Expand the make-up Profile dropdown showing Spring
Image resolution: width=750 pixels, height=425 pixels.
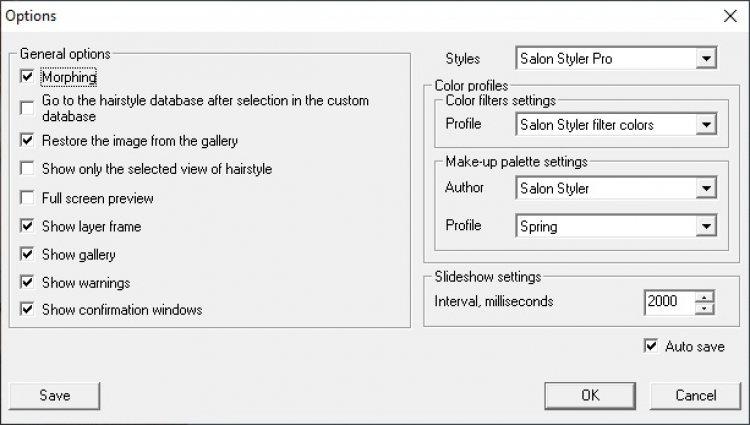coord(707,226)
